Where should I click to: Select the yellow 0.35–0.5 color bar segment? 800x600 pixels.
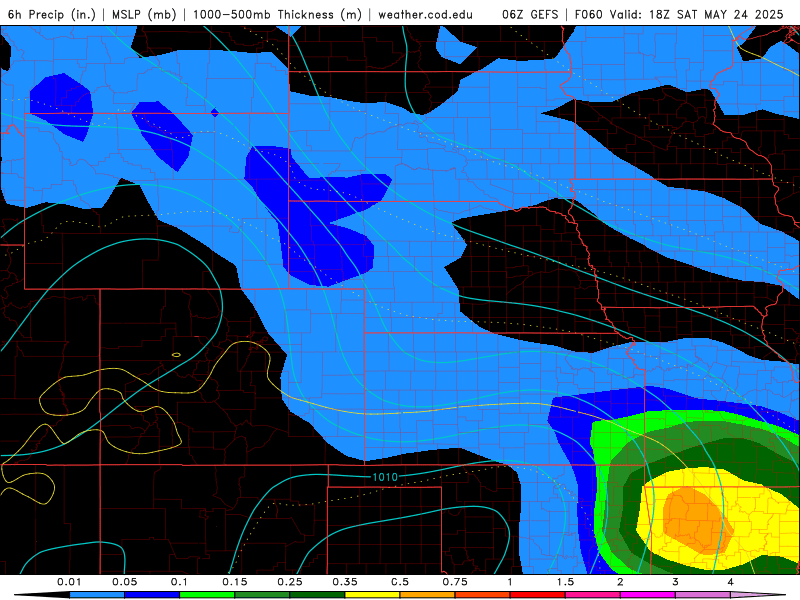point(372,595)
